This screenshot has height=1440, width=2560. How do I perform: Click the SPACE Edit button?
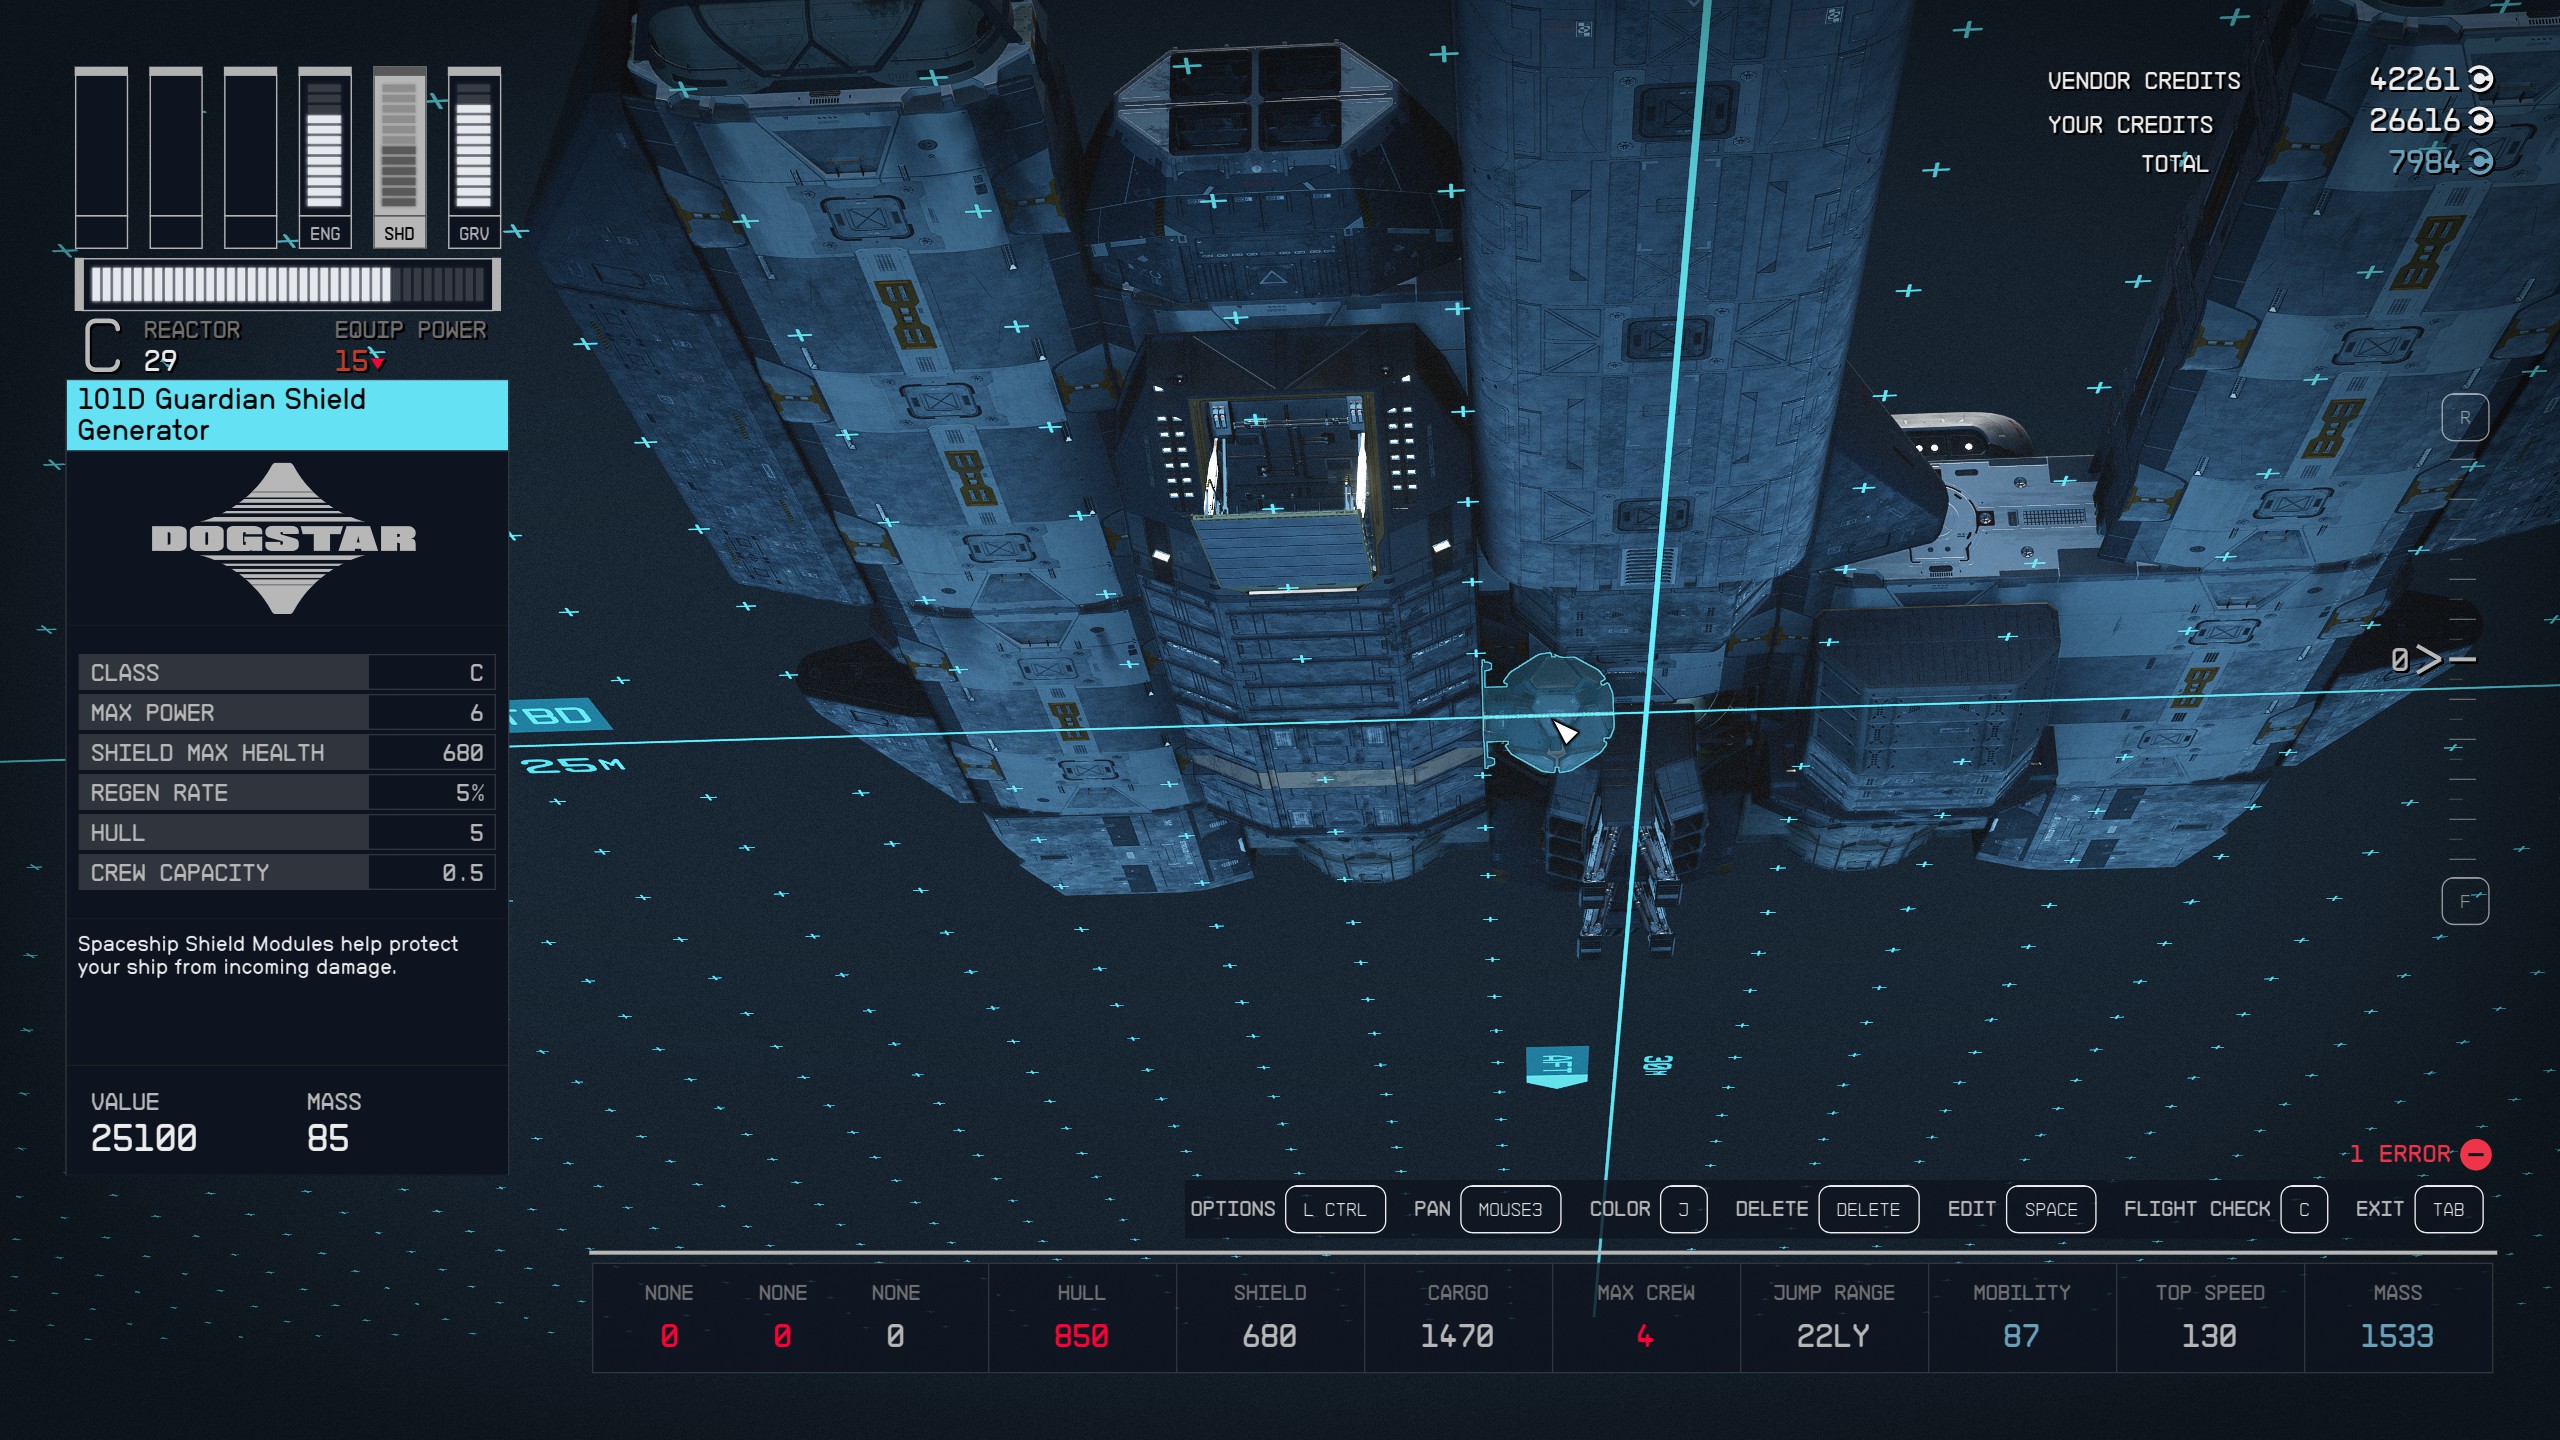[x=2050, y=1209]
